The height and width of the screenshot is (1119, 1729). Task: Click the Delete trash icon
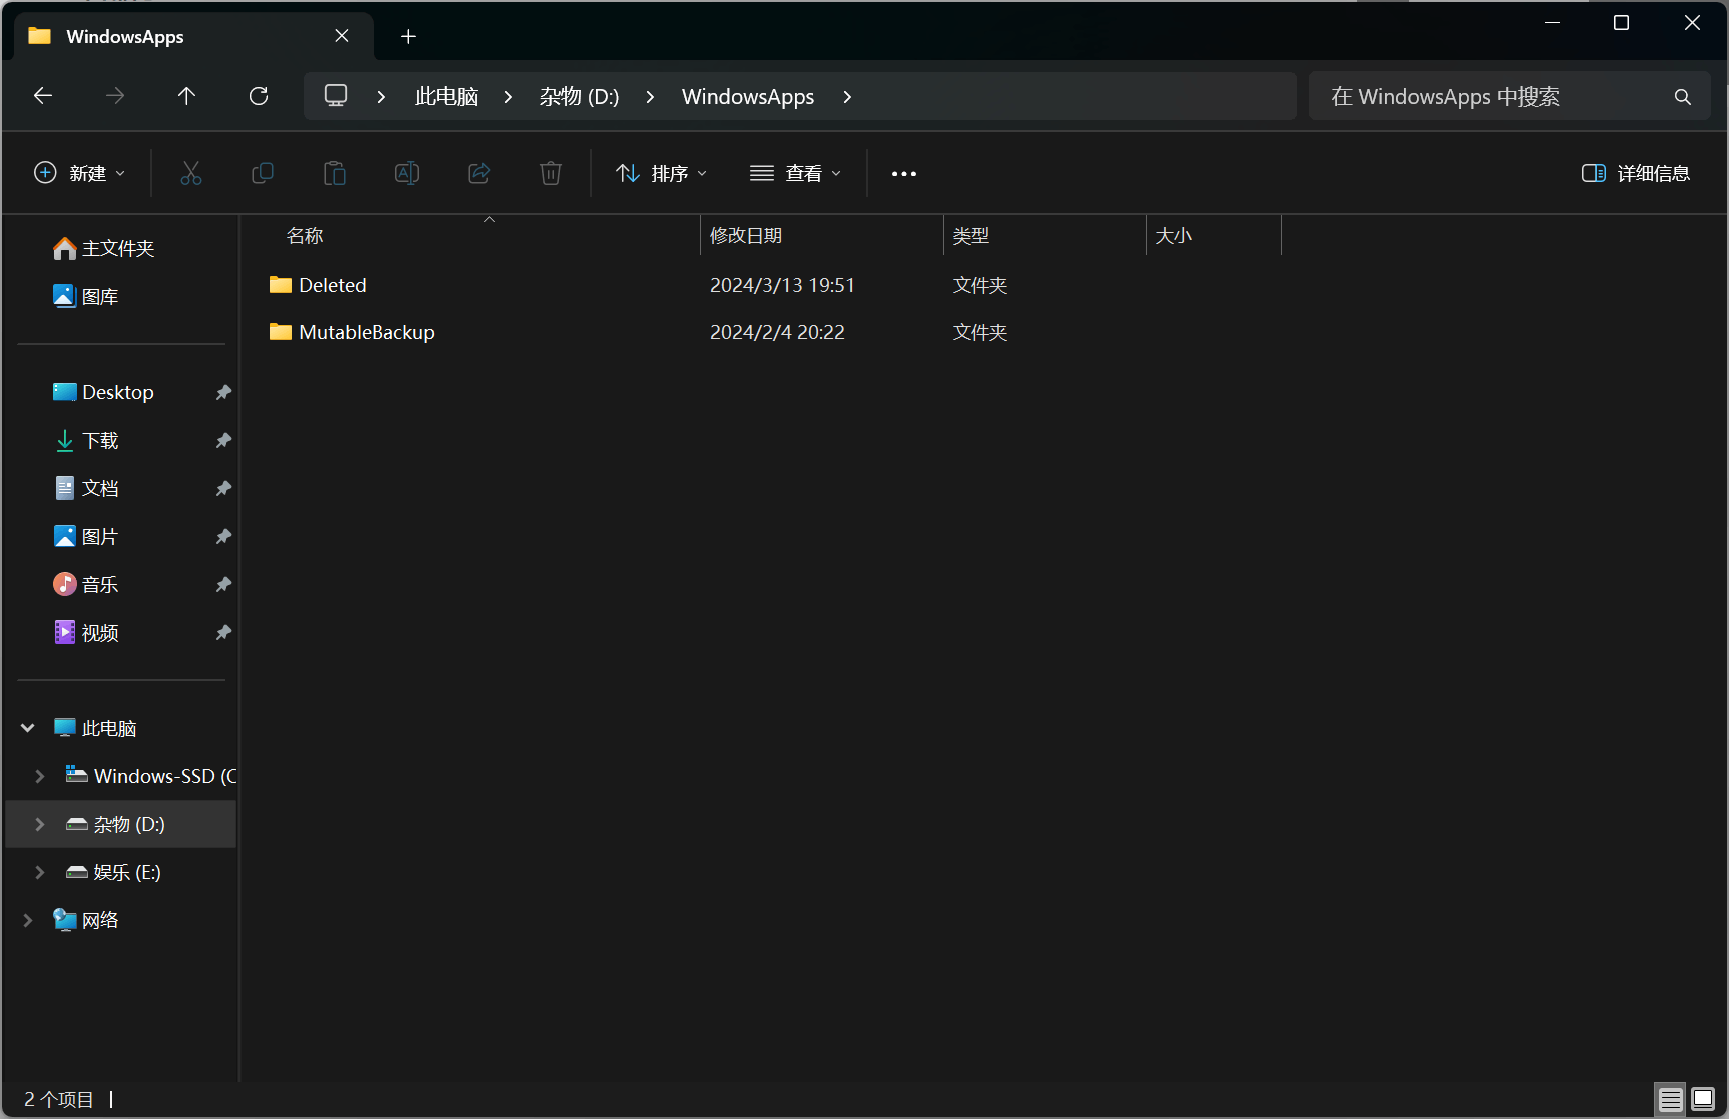551,173
